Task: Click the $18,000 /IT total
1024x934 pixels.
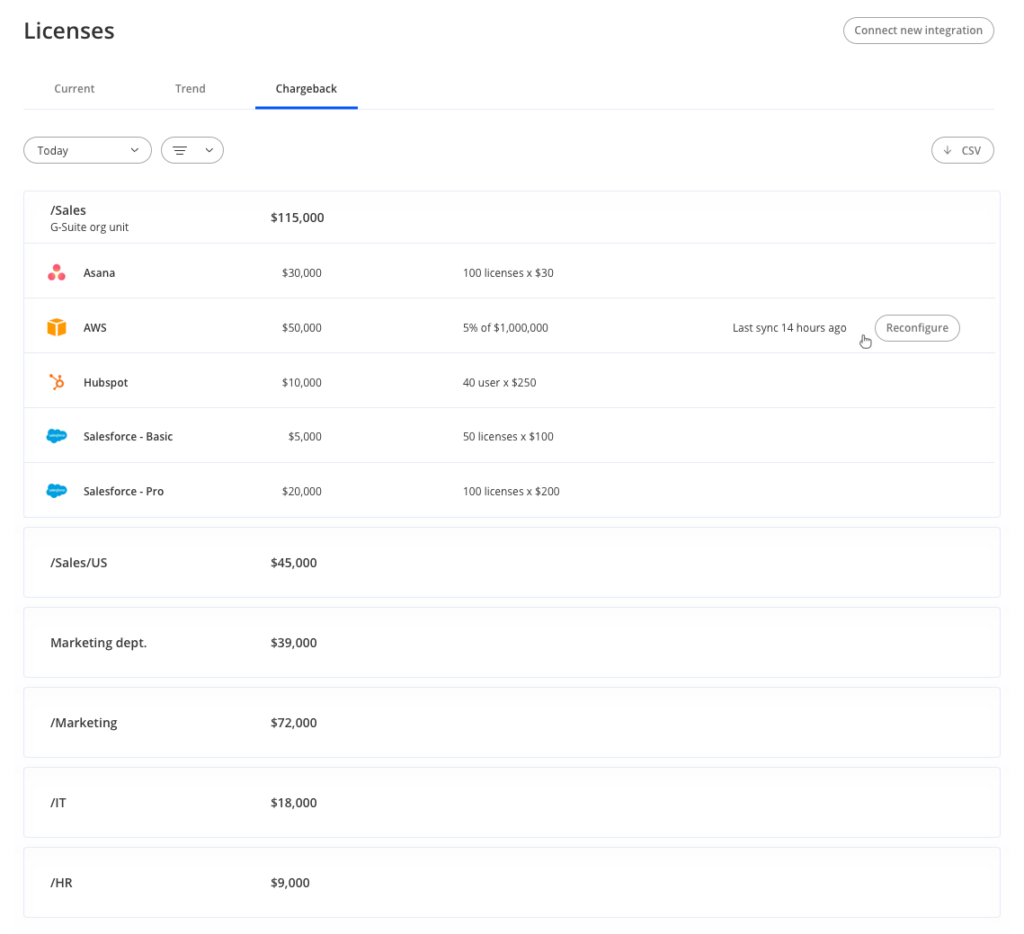Action: click(294, 803)
